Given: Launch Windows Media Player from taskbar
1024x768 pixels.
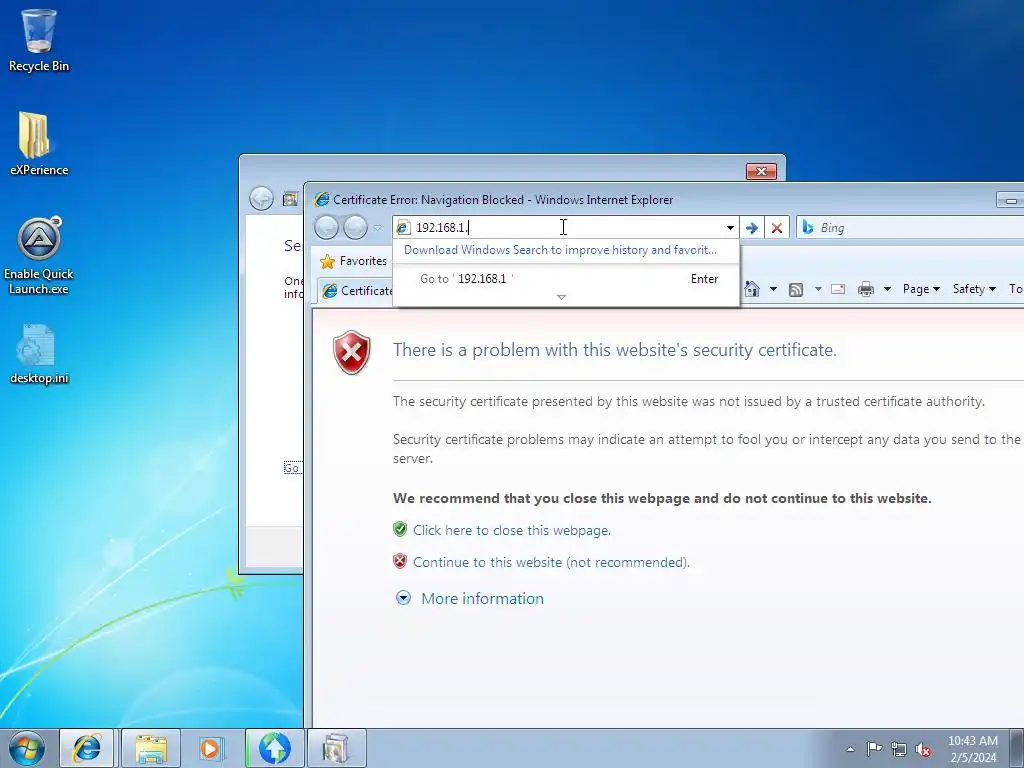Looking at the screenshot, I should 212,748.
